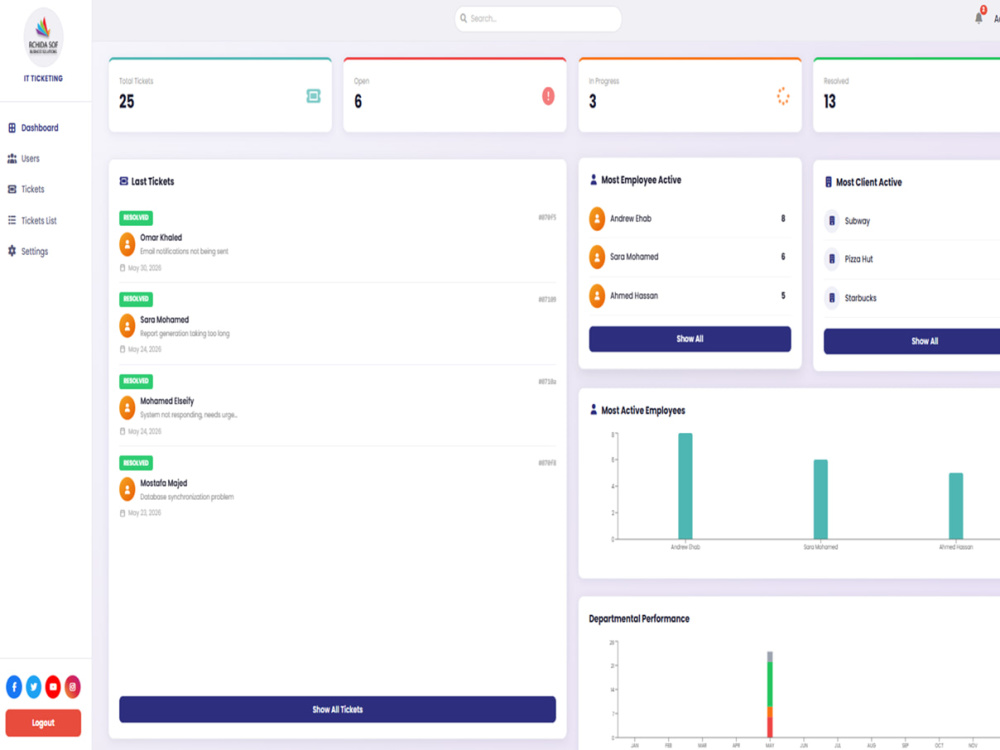This screenshot has width=1000, height=750.
Task: Click the Rchida Soft logo
Action: click(43, 38)
